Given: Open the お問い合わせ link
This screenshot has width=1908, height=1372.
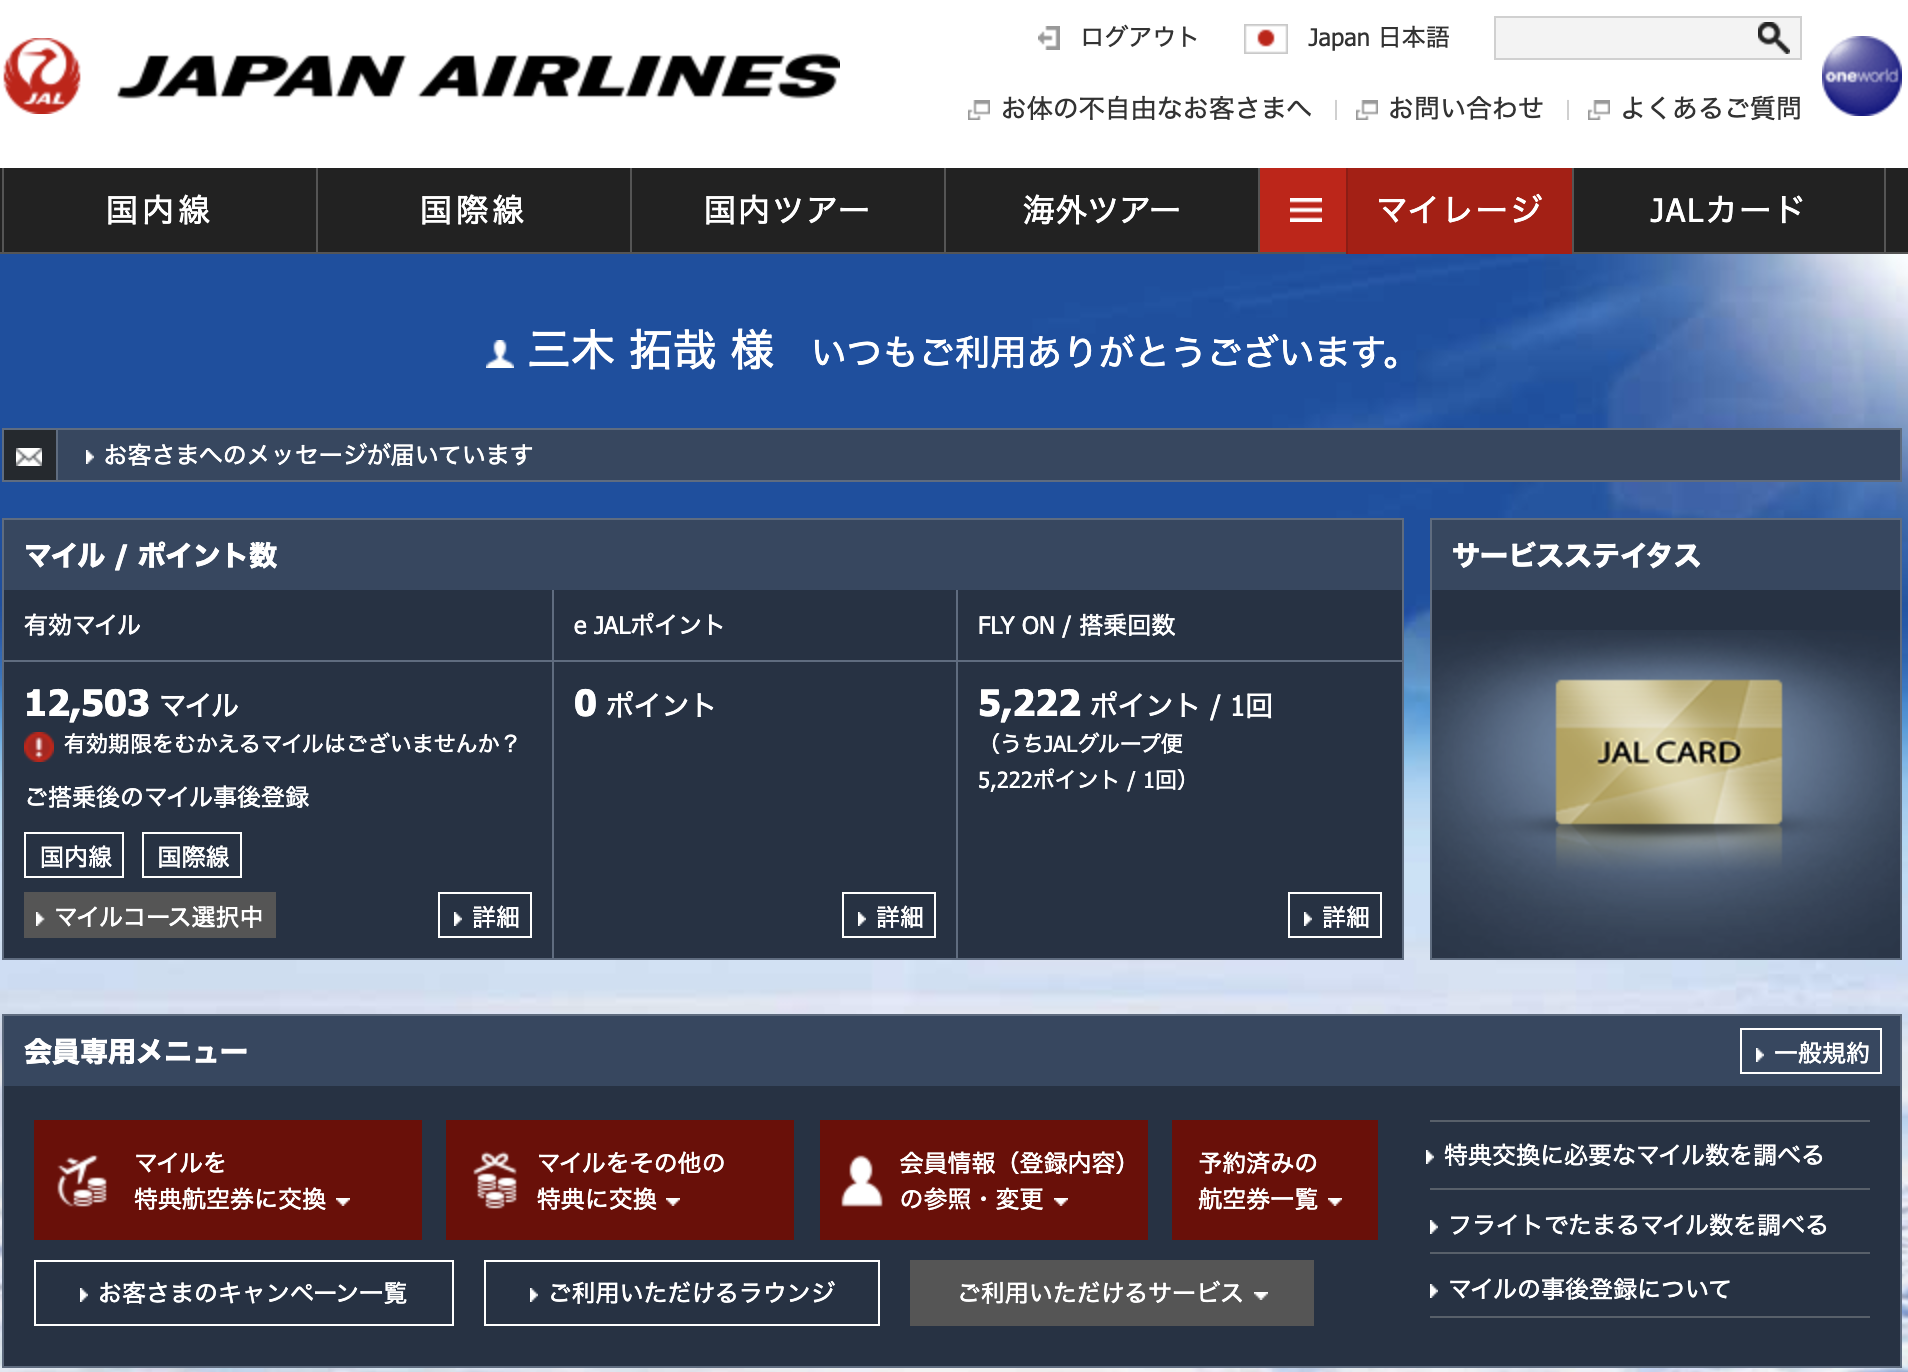Looking at the screenshot, I should 1465,108.
